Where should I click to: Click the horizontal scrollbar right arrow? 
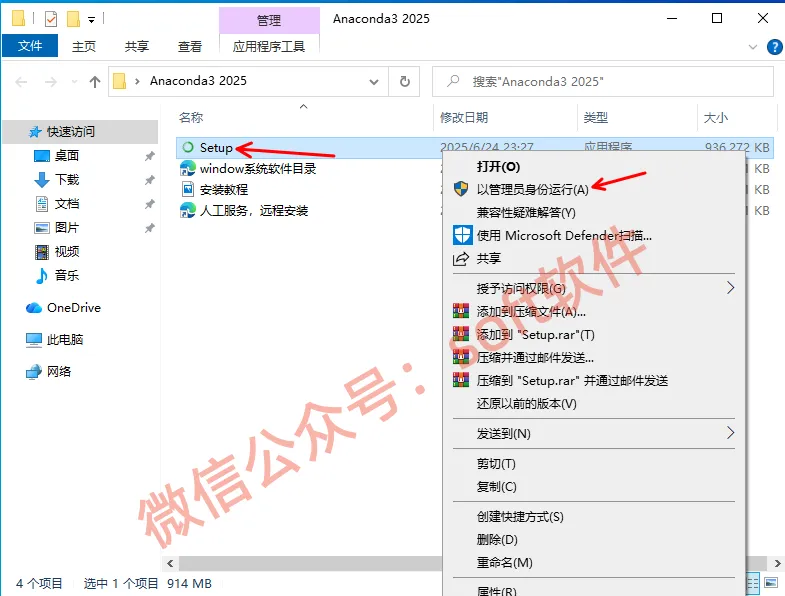coord(777,563)
